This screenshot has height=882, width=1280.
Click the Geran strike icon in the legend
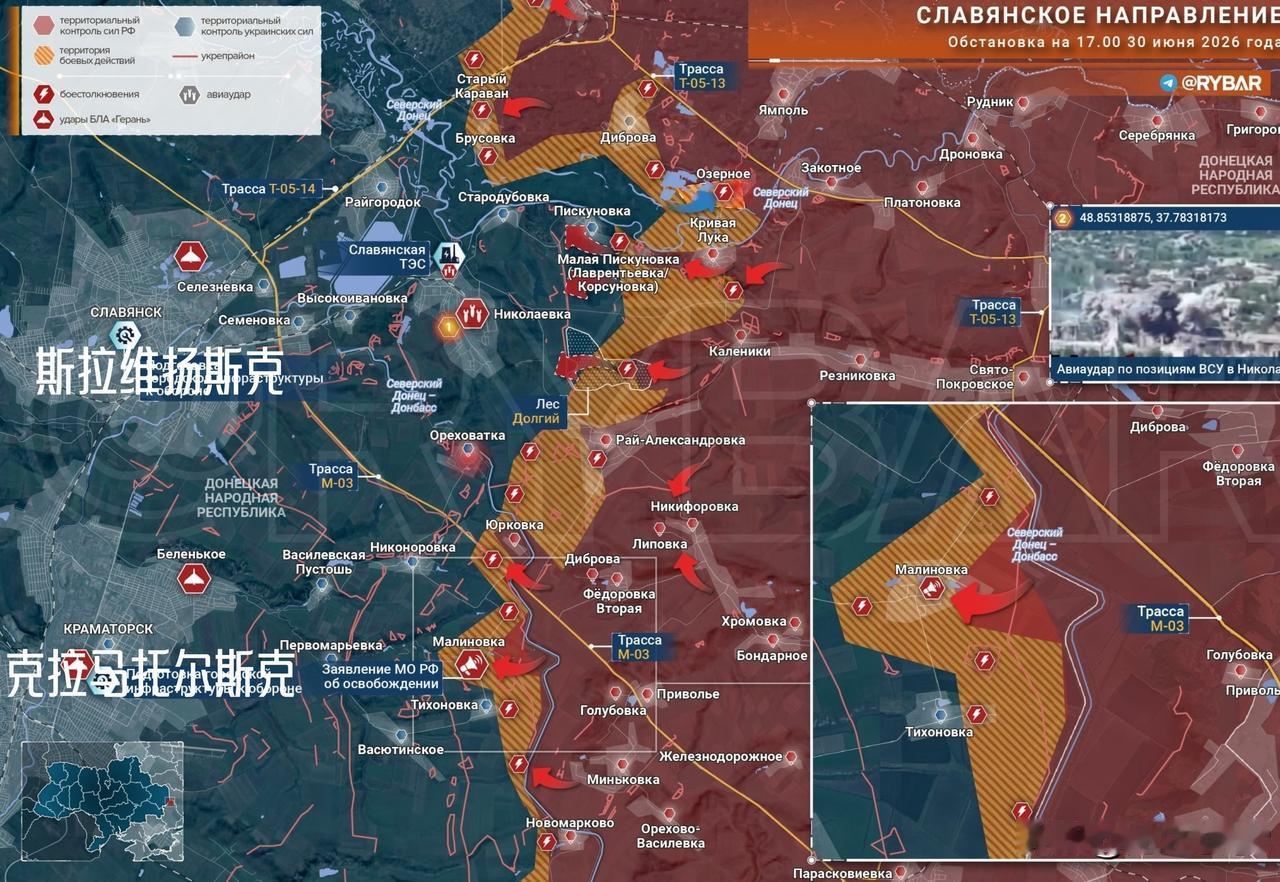44,120
